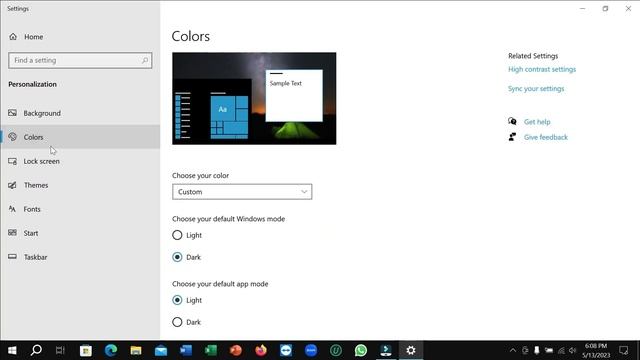The height and width of the screenshot is (360, 640).
Task: Open taskbar Search
Action: 36,350
